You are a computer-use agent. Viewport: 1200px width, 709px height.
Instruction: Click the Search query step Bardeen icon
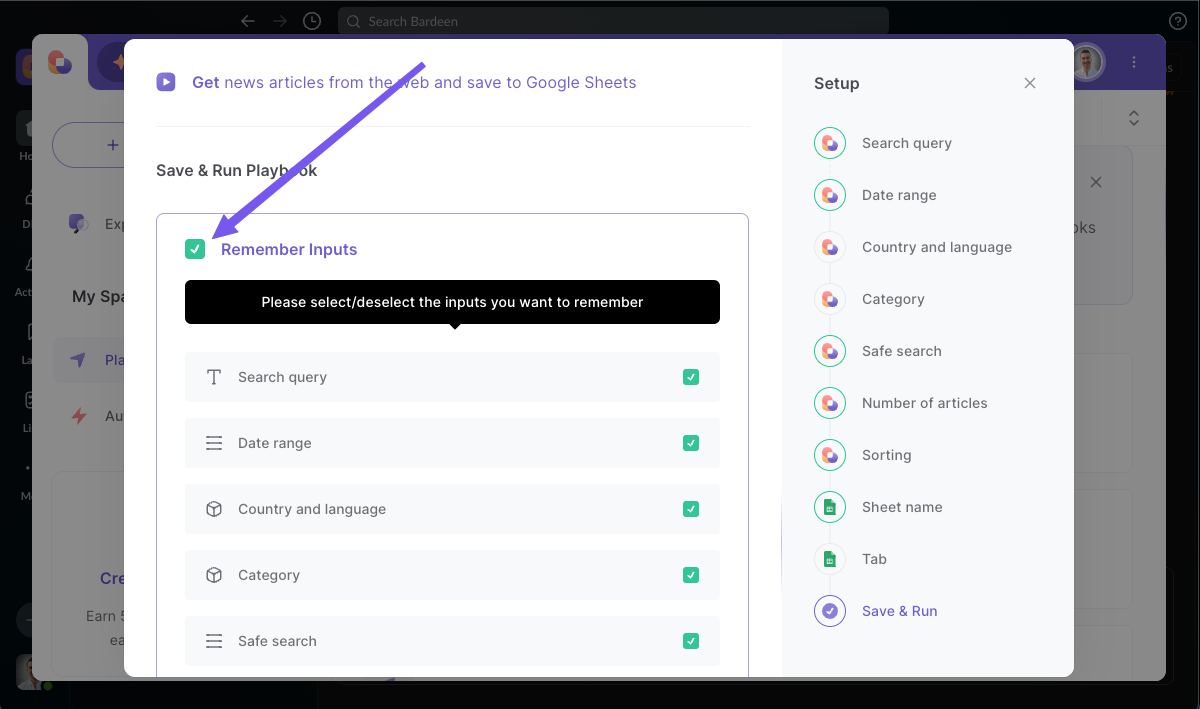[830, 143]
